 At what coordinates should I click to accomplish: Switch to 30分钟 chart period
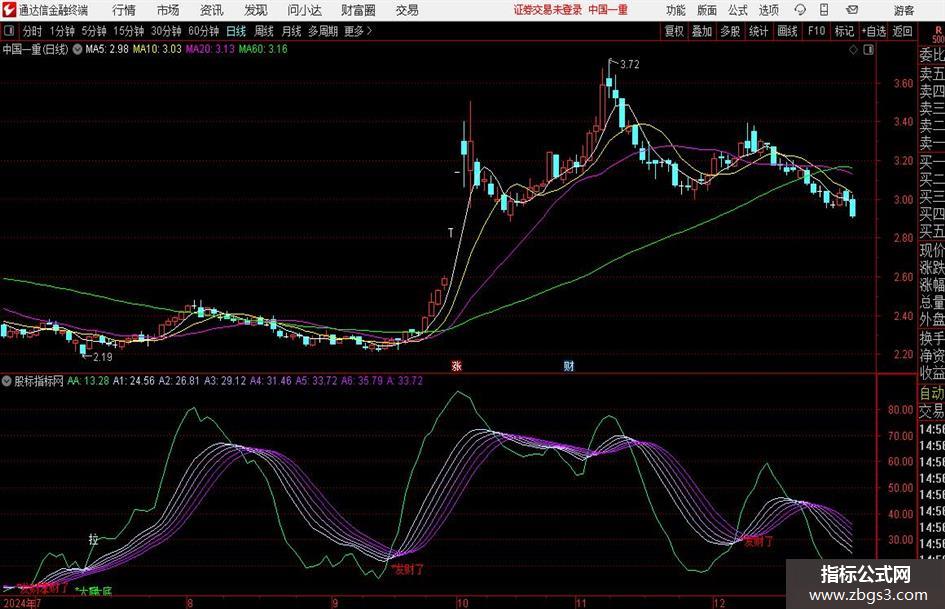click(166, 31)
